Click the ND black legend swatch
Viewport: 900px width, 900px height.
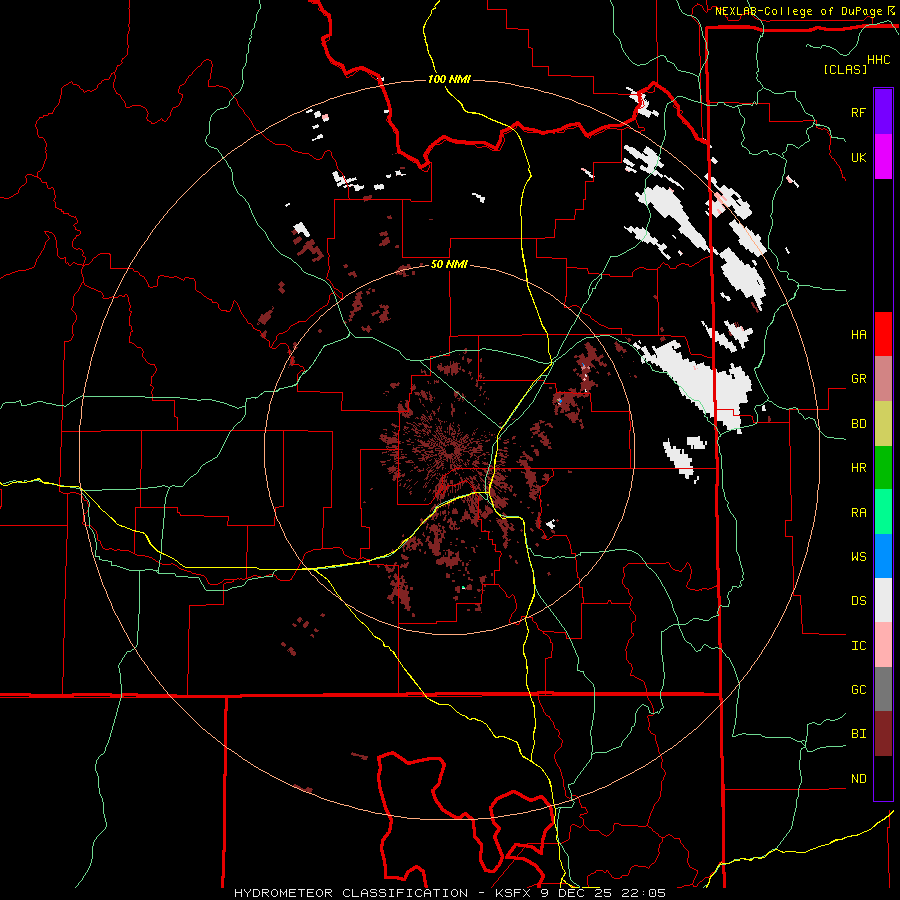(883, 778)
